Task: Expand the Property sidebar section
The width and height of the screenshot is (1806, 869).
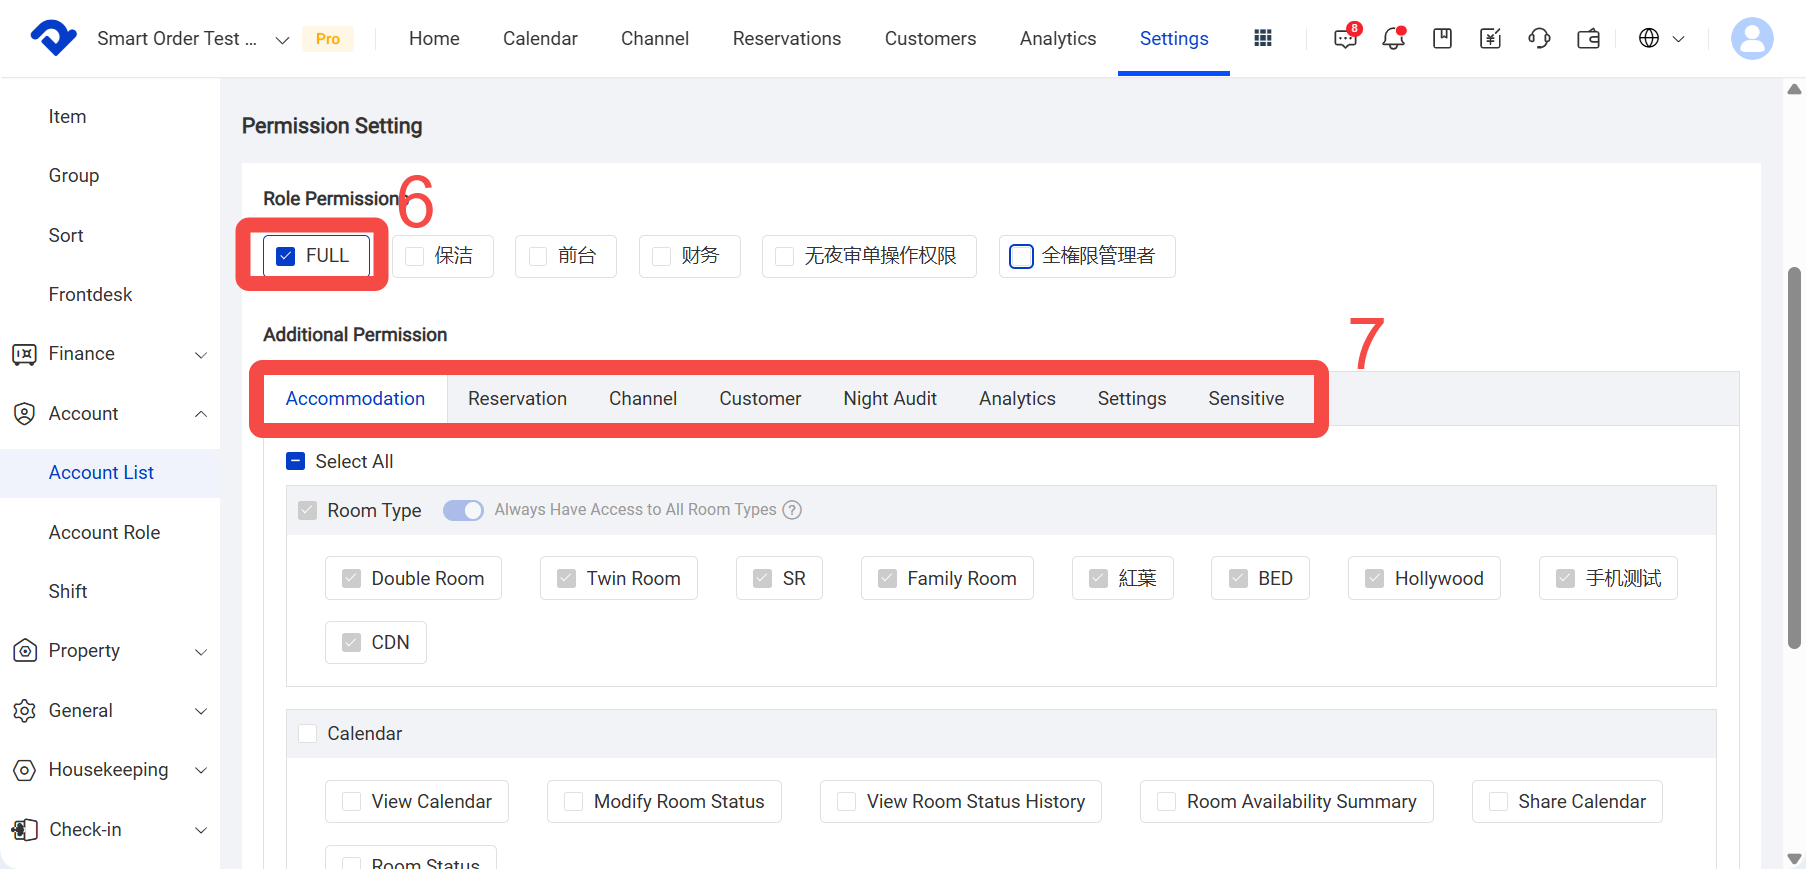Action: click(x=201, y=652)
